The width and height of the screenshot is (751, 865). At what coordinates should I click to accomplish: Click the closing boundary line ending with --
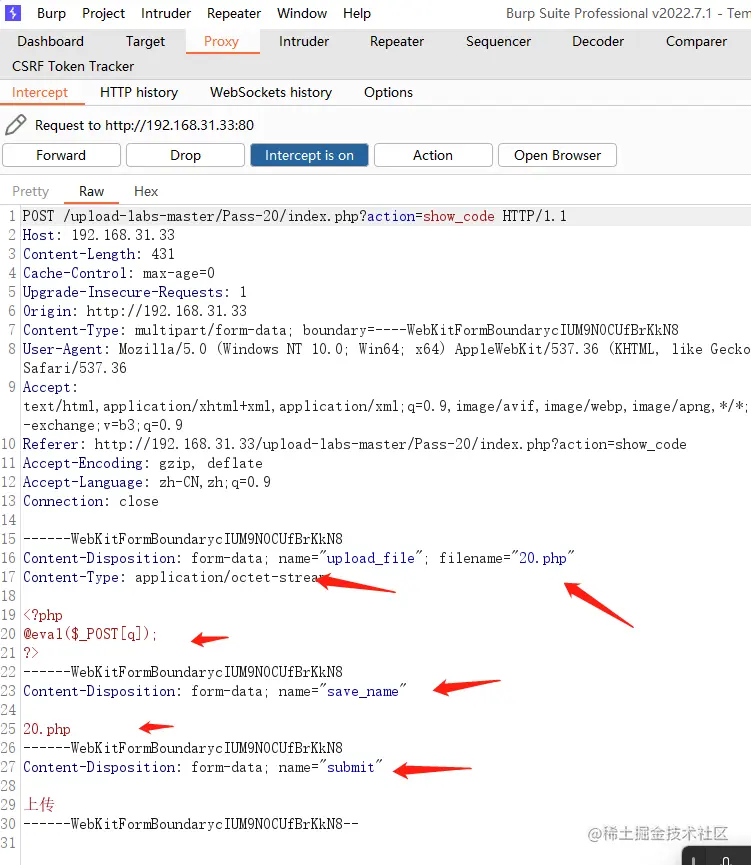point(190,824)
